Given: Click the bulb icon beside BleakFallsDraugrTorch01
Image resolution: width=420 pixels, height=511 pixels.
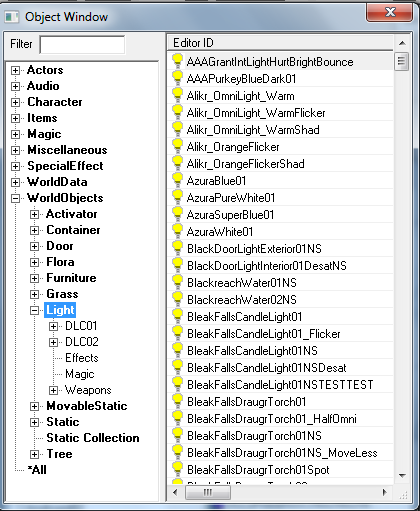Looking at the screenshot, I should 177,401.
